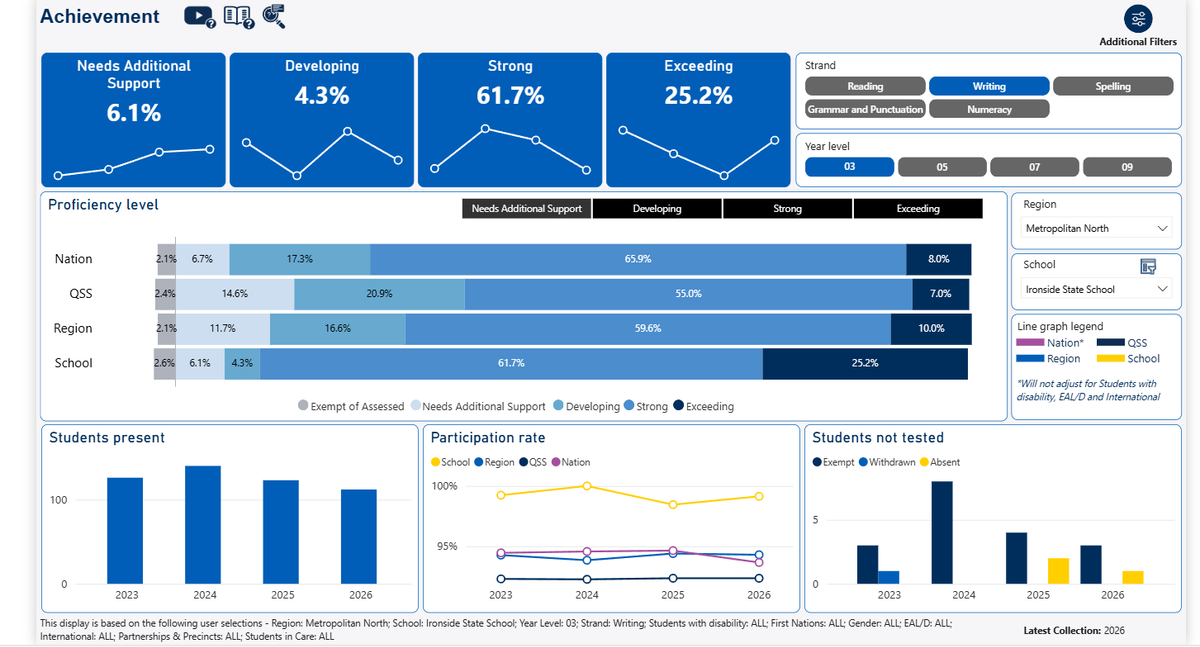Click the School 25.2% Exceeding segment
The image size is (1200, 647).
tap(865, 363)
